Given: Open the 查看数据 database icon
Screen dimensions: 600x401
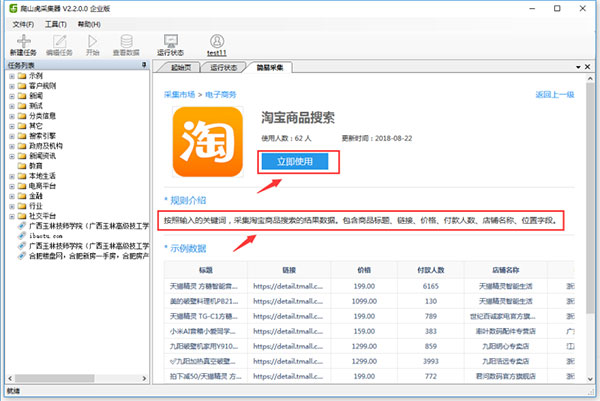Looking at the screenshot, I should (x=126, y=41).
